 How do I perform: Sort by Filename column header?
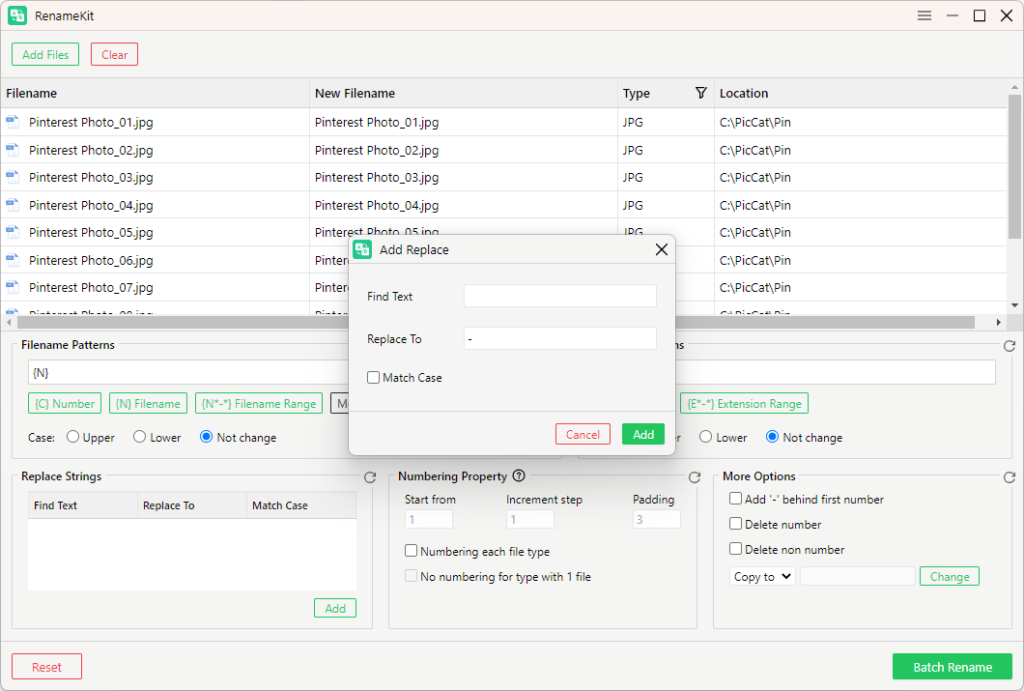155,93
